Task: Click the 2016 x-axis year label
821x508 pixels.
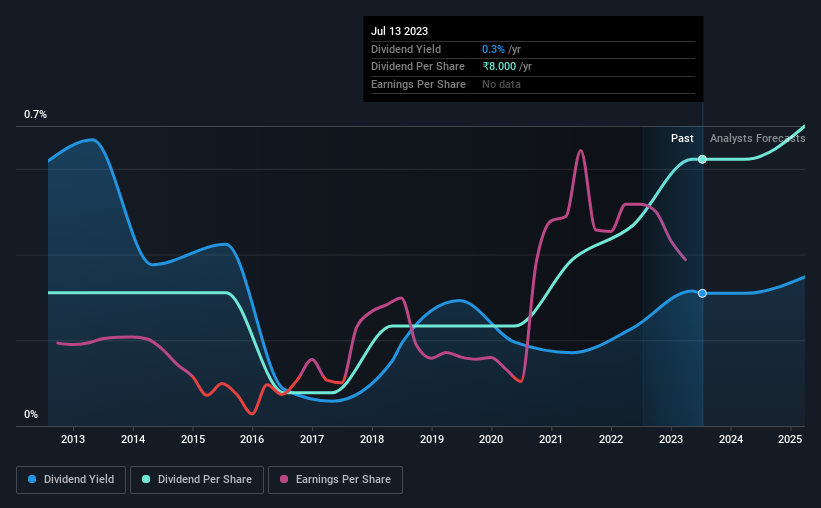Action: (x=252, y=439)
